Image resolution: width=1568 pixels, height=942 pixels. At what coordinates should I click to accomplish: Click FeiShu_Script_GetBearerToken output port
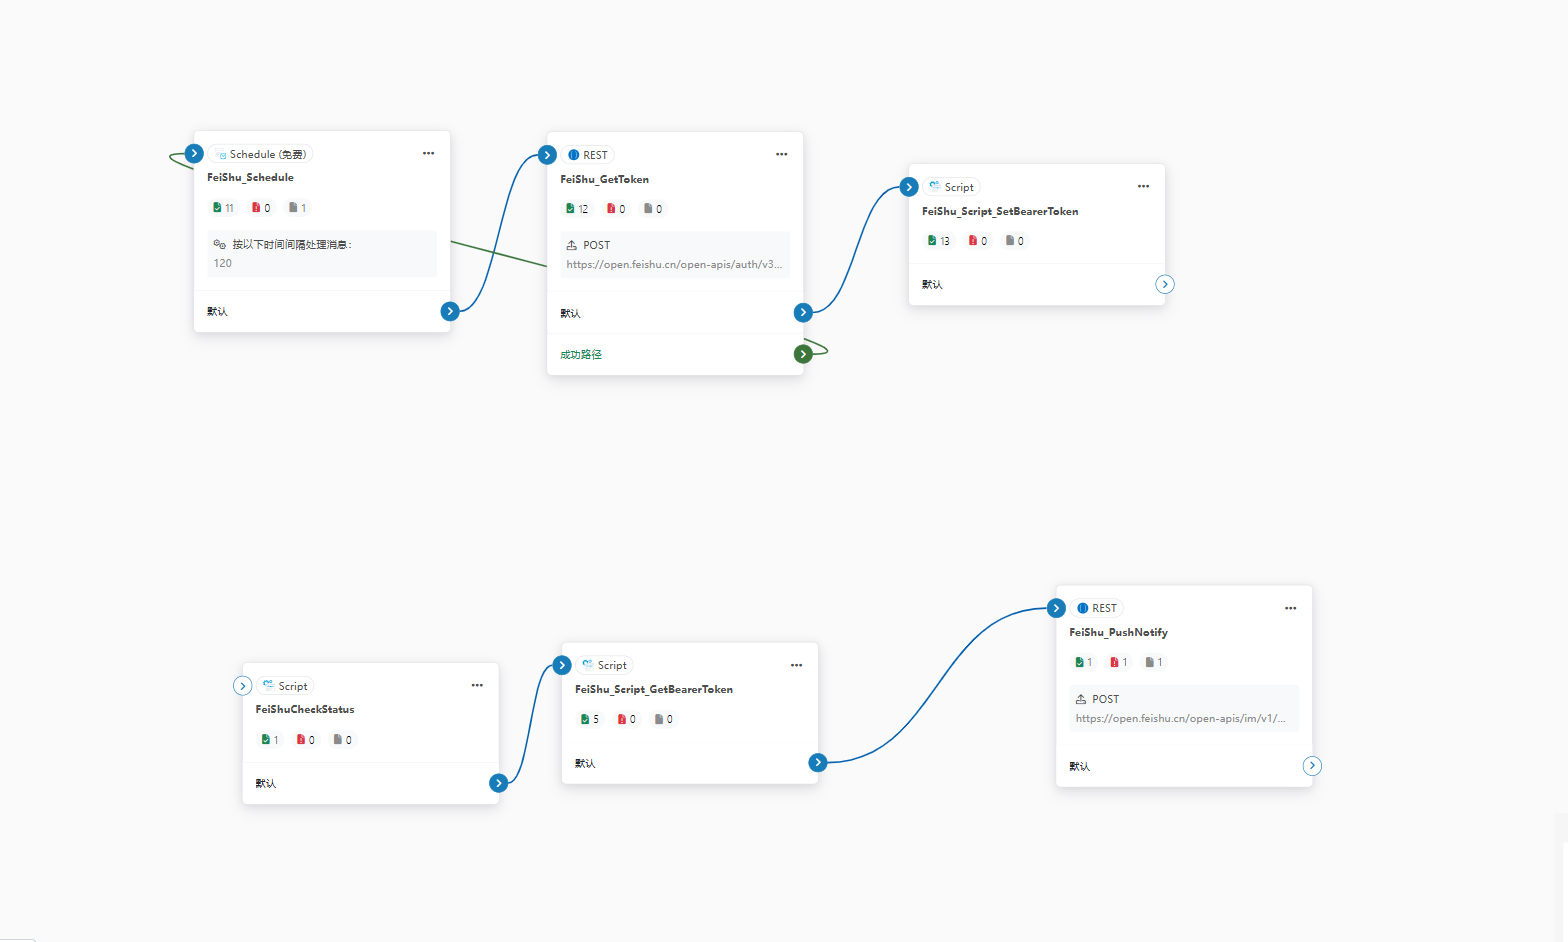click(x=818, y=763)
